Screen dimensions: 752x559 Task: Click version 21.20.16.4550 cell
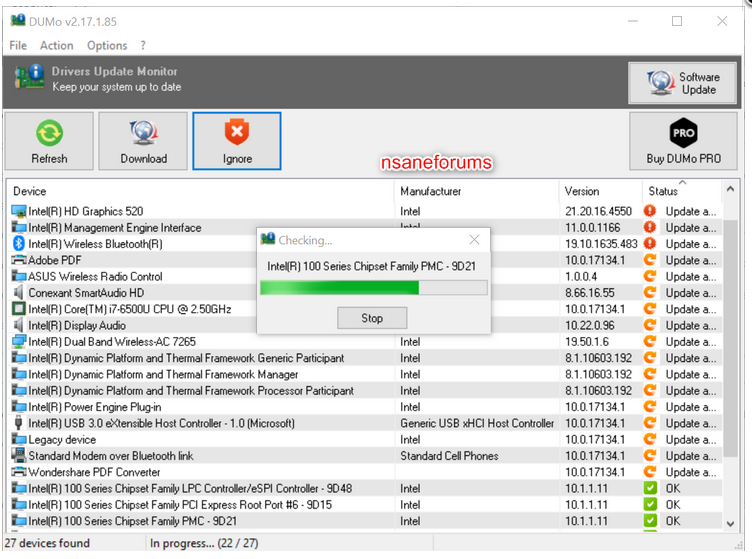click(x=598, y=211)
